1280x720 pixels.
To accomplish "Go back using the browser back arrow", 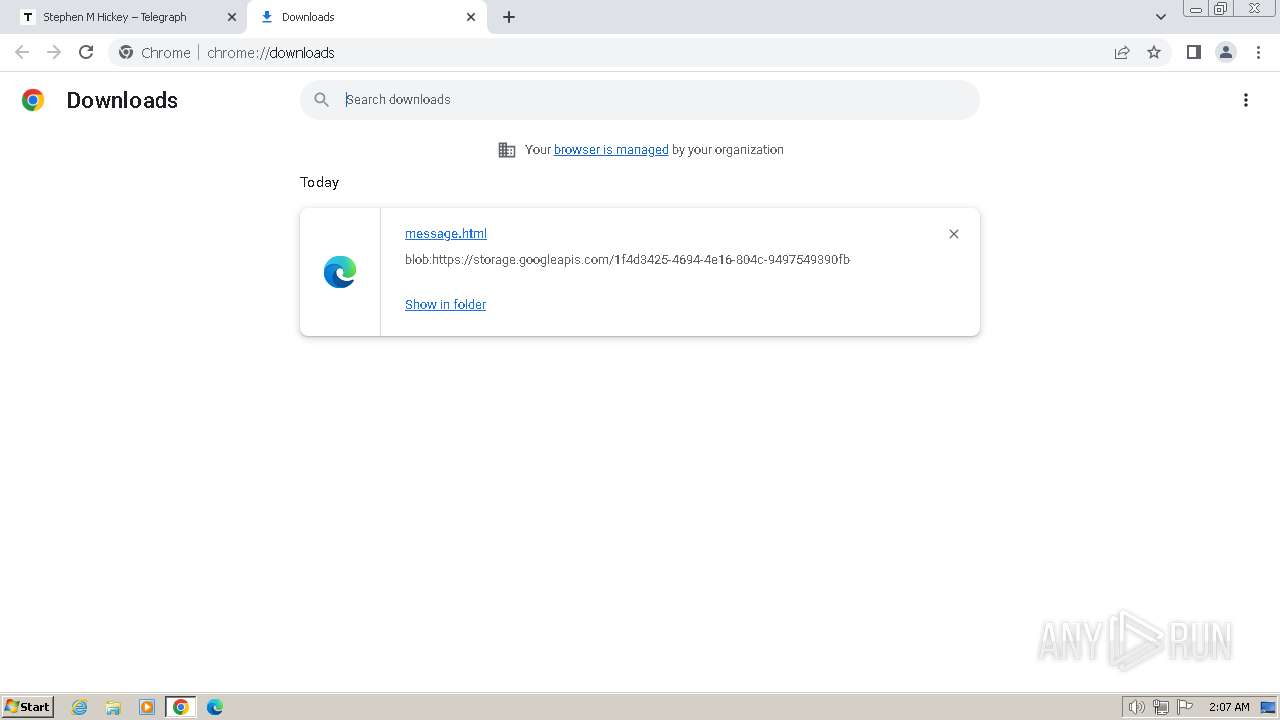I will [22, 52].
